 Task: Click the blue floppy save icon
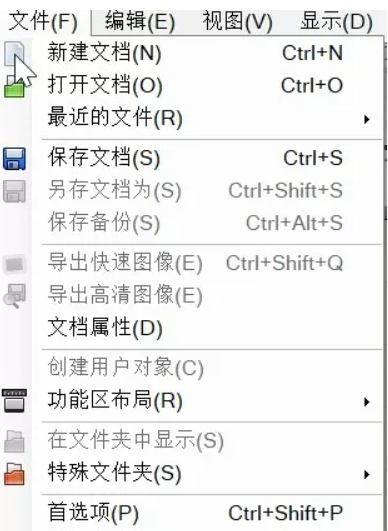[x=14, y=158]
